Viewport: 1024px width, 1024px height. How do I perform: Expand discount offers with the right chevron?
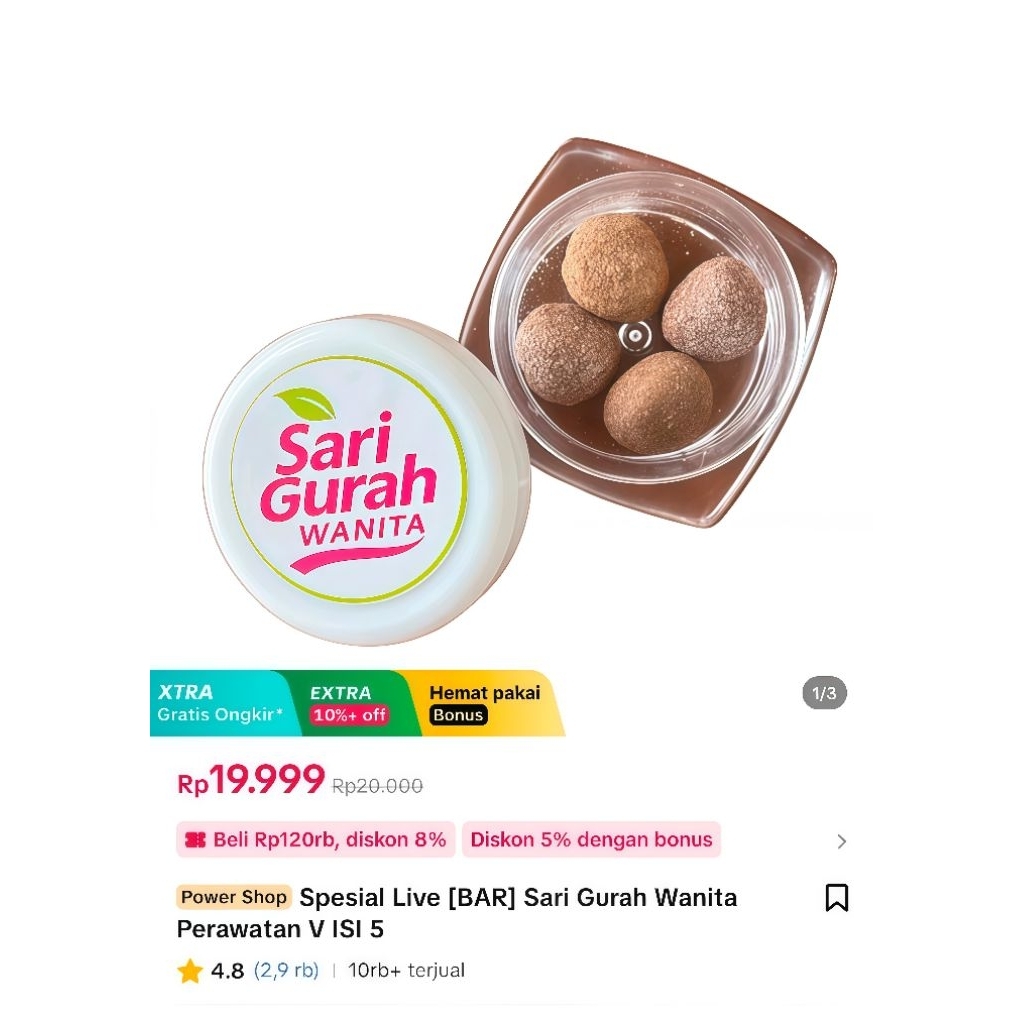[842, 841]
